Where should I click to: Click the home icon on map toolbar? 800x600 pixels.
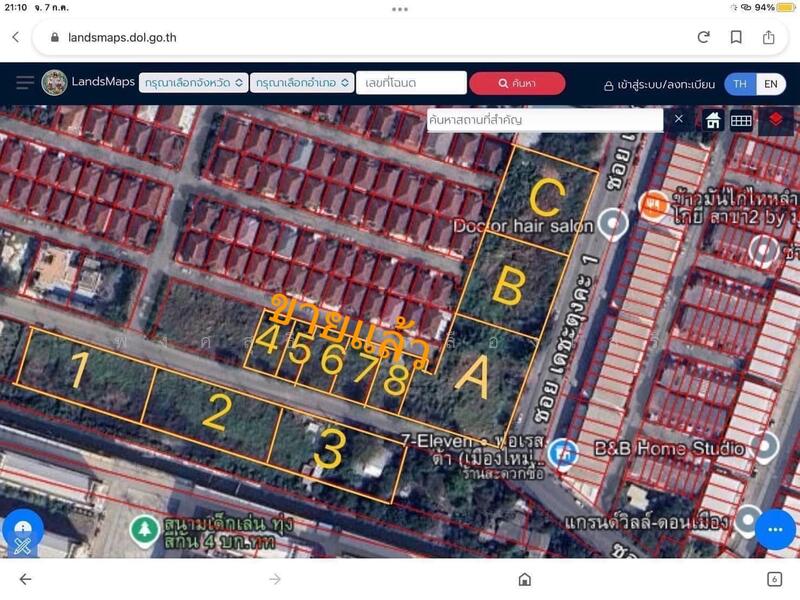713,120
